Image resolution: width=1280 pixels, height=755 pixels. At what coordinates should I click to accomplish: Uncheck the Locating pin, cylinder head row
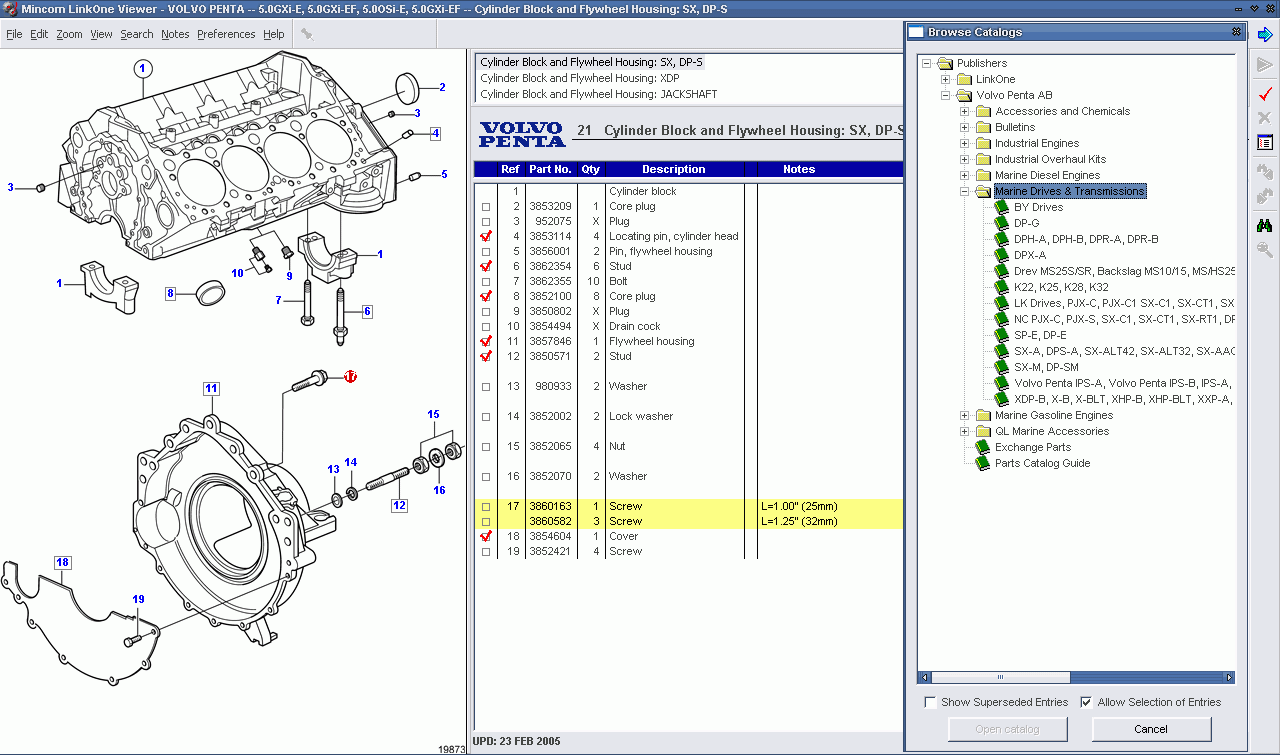(486, 237)
